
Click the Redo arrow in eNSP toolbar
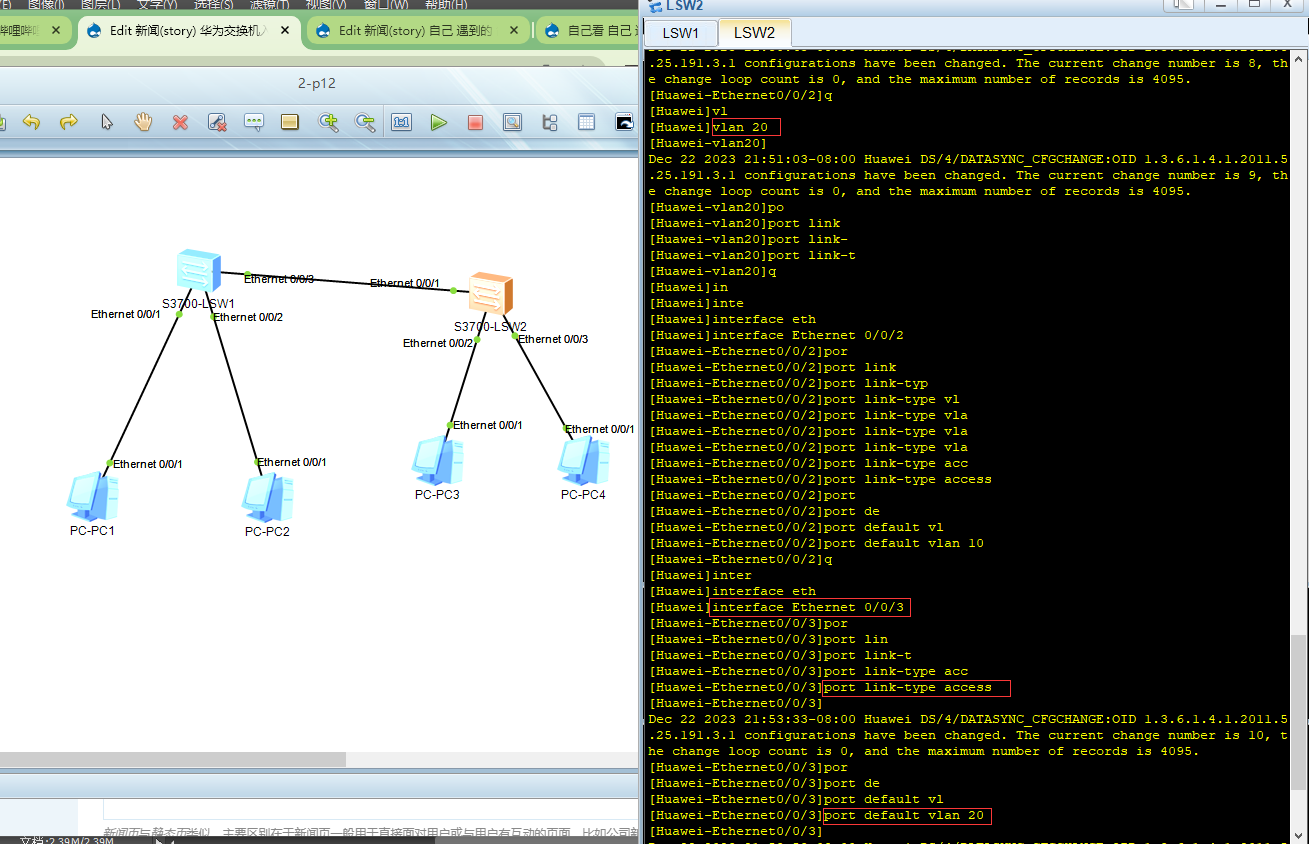pyautogui.click(x=69, y=122)
